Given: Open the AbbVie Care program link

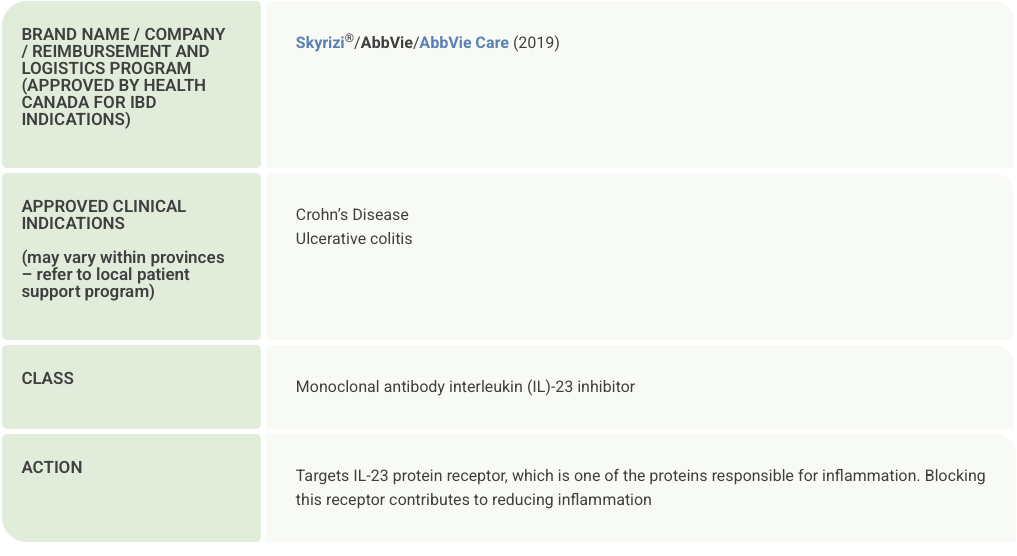Looking at the screenshot, I should click(464, 43).
